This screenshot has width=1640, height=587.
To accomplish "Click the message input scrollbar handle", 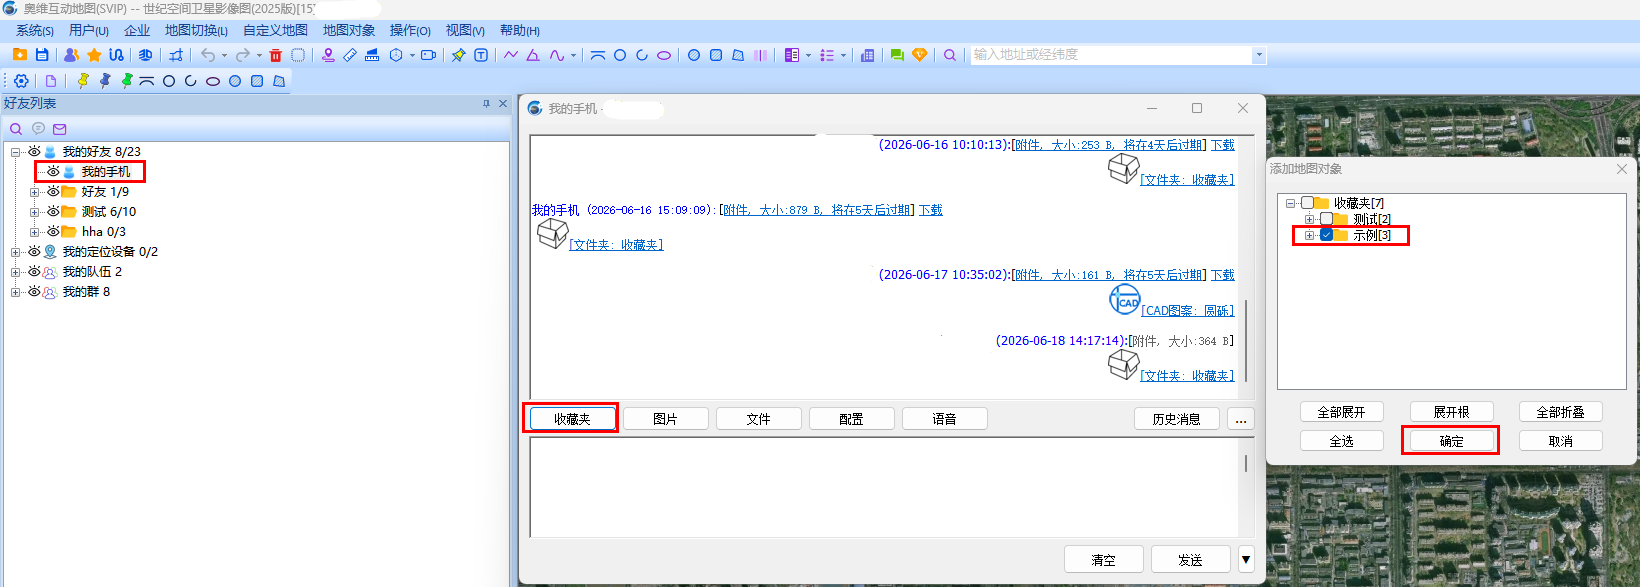I will (x=1246, y=464).
